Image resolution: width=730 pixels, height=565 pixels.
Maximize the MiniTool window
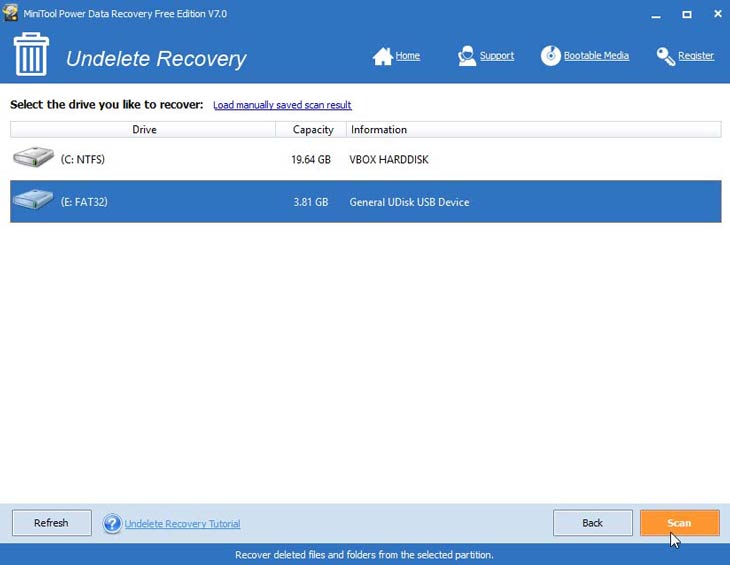[687, 14]
